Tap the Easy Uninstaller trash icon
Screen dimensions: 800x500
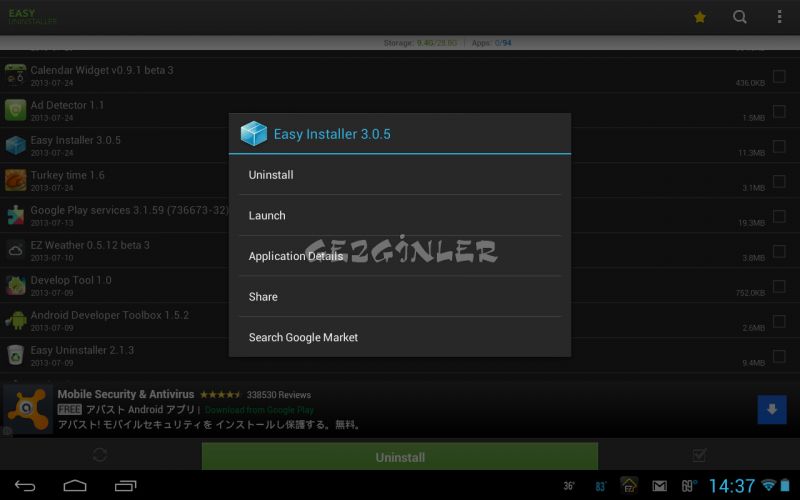[15, 355]
